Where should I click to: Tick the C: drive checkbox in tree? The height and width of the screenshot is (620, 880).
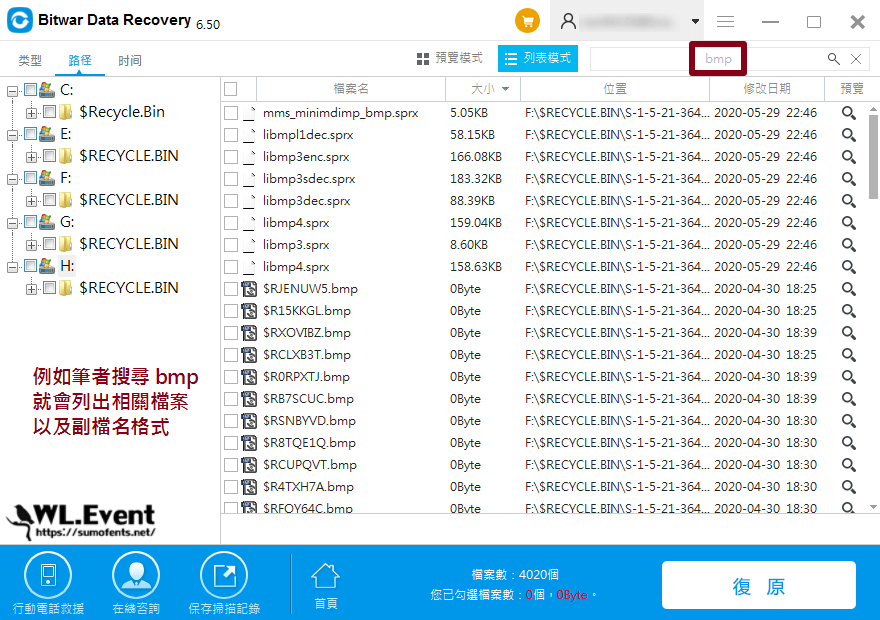point(30,89)
